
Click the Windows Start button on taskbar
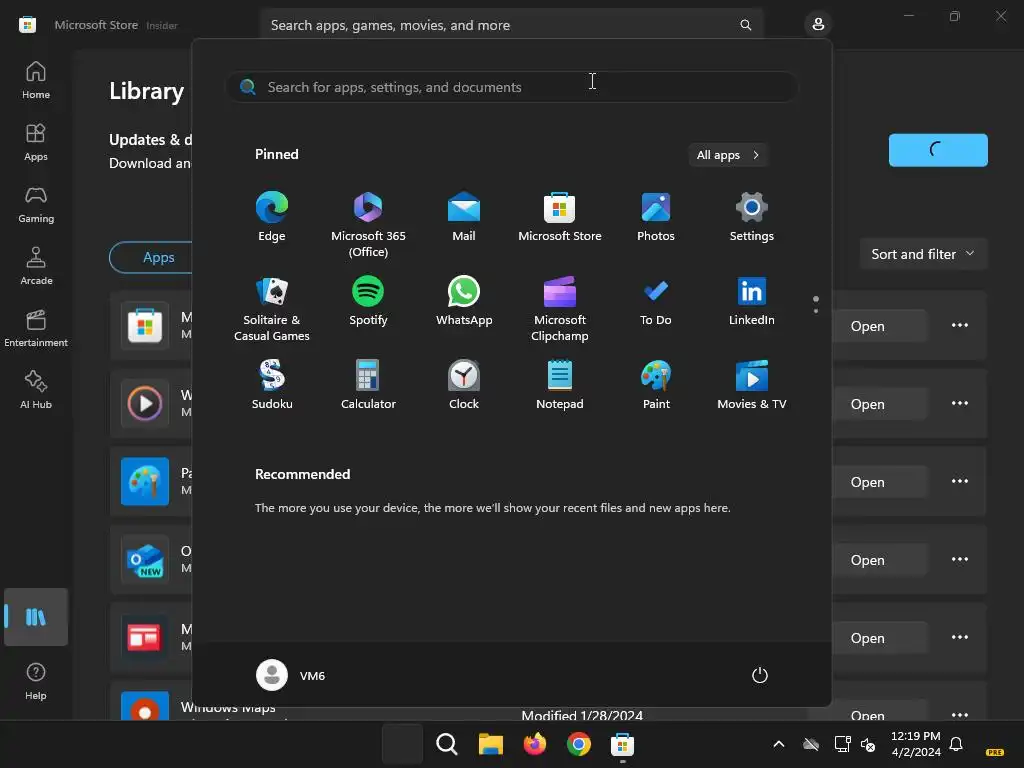click(402, 744)
